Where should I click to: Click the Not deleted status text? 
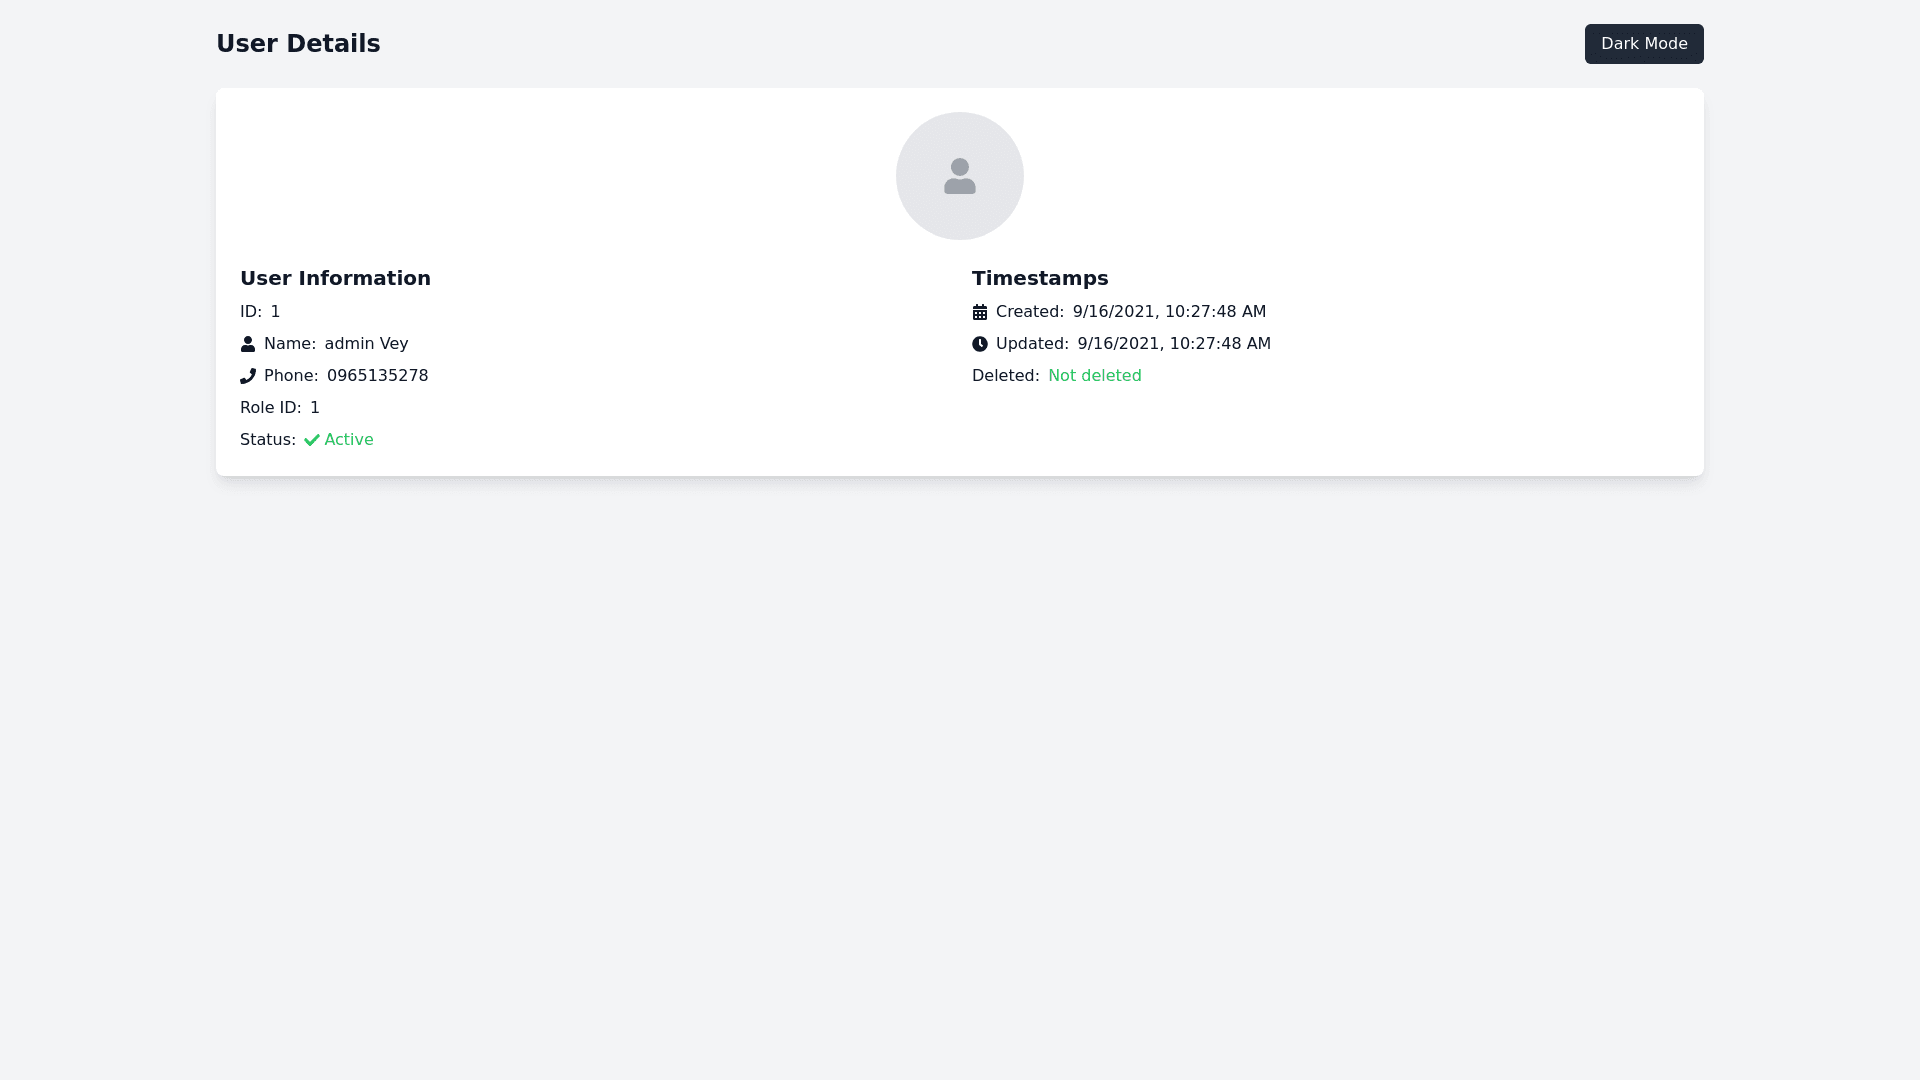point(1094,376)
